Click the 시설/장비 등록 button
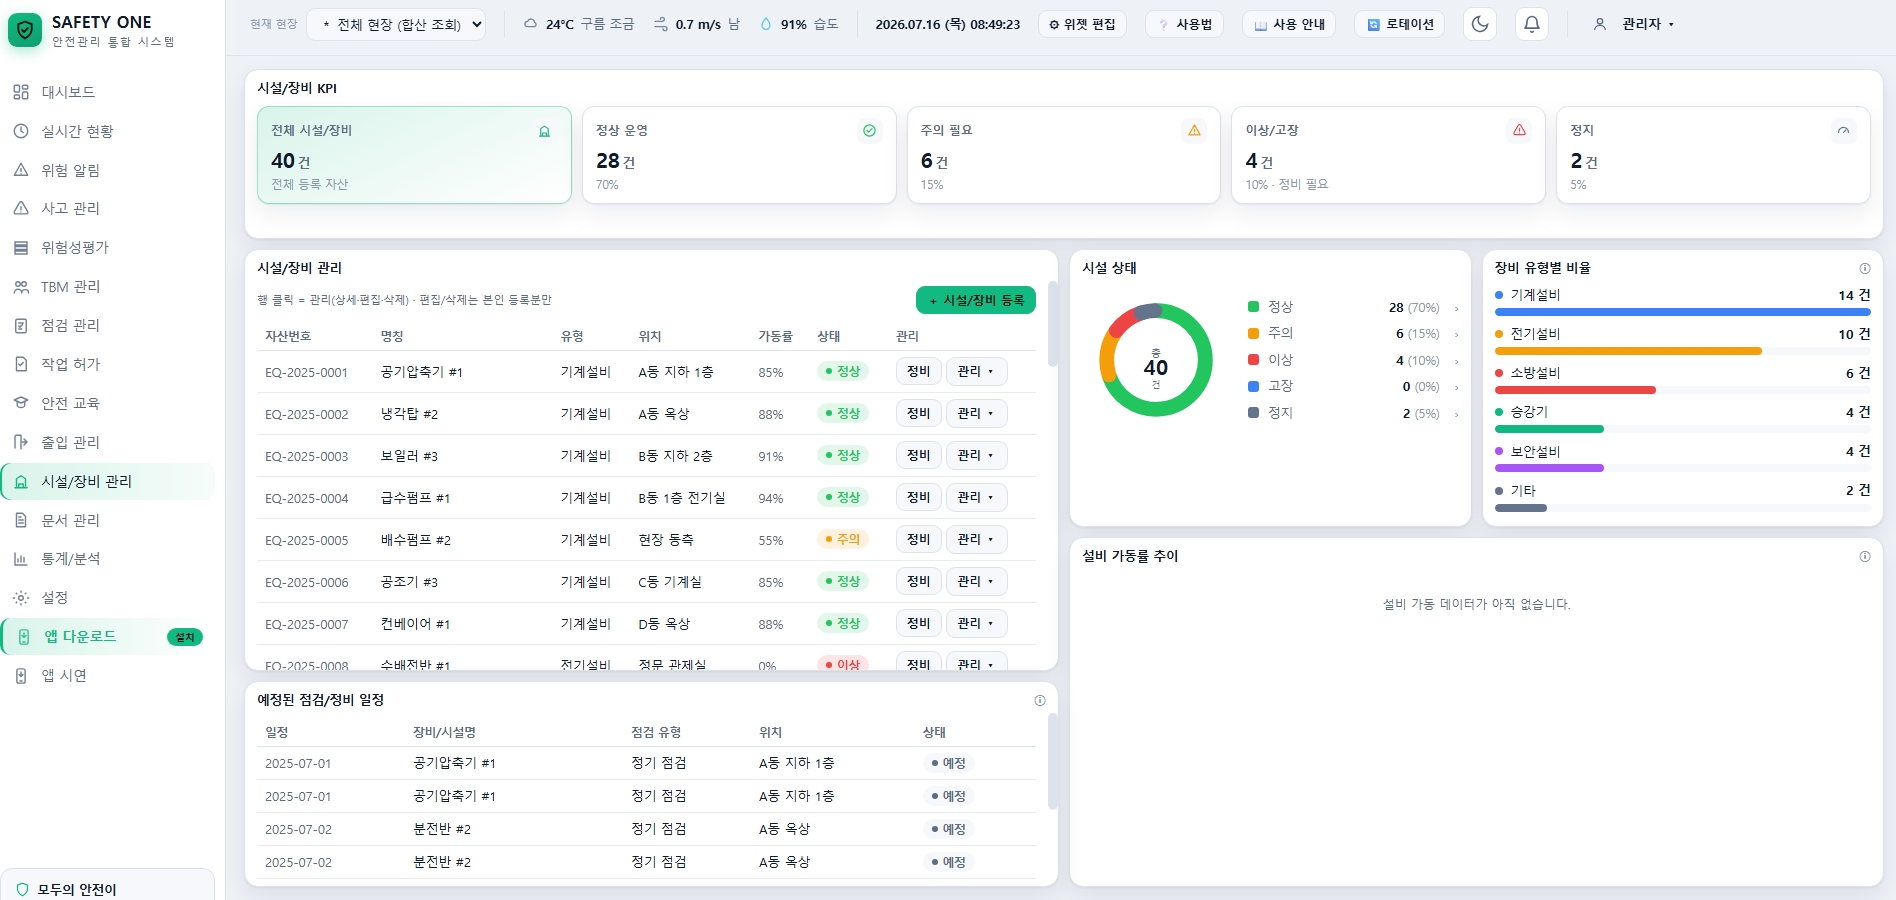Viewport: 1896px width, 900px height. pos(976,300)
